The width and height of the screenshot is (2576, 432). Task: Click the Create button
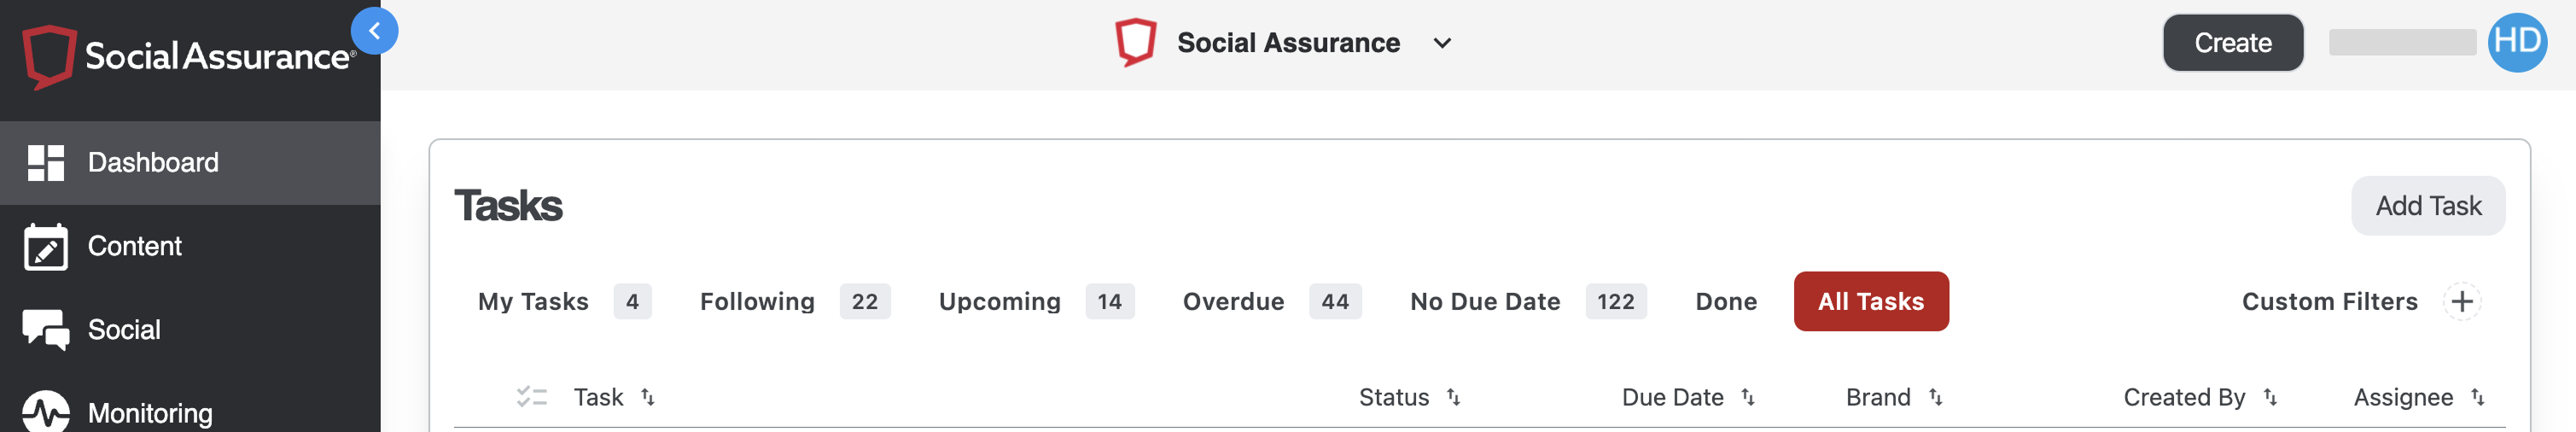tap(2232, 43)
